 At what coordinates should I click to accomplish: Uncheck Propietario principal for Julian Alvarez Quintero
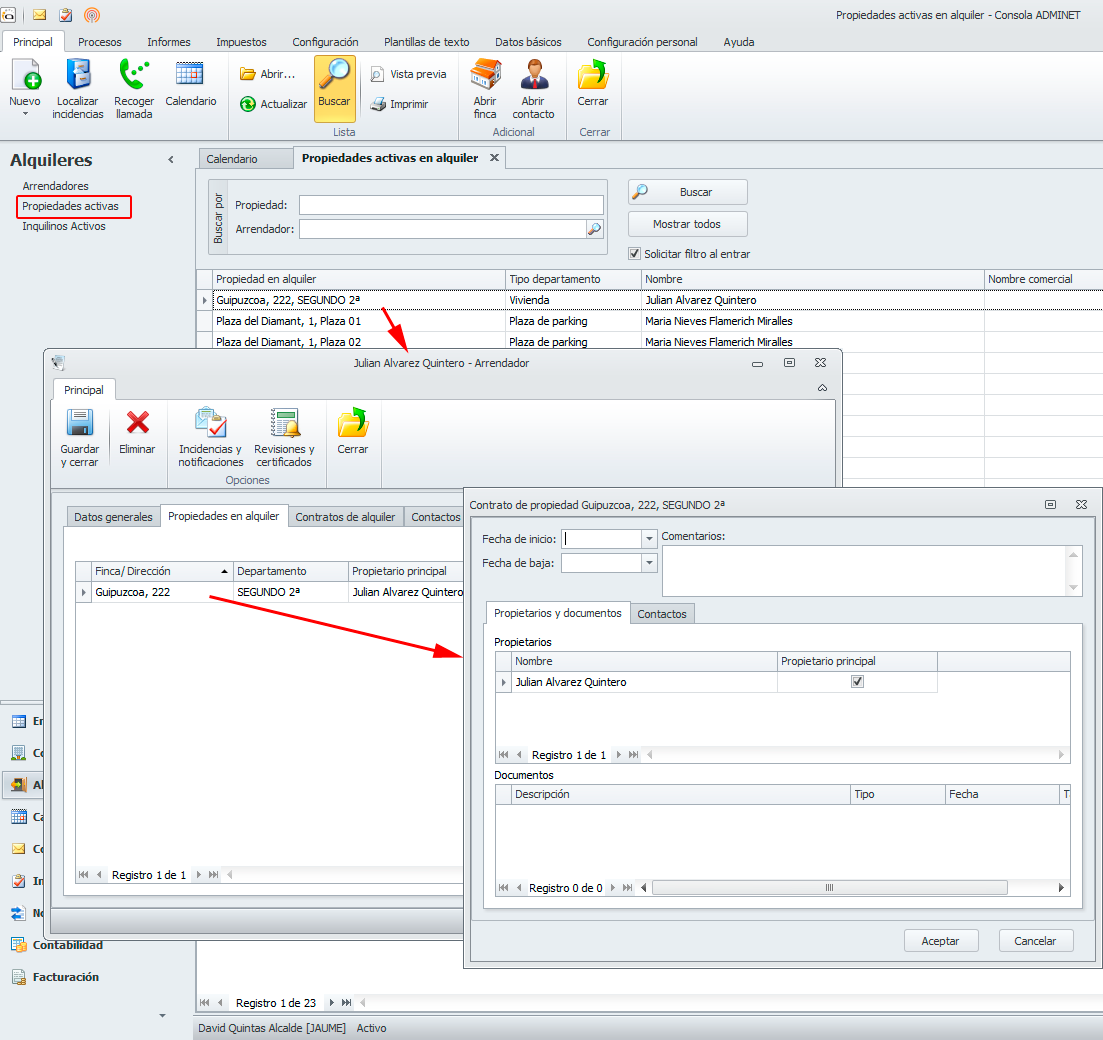(x=857, y=682)
